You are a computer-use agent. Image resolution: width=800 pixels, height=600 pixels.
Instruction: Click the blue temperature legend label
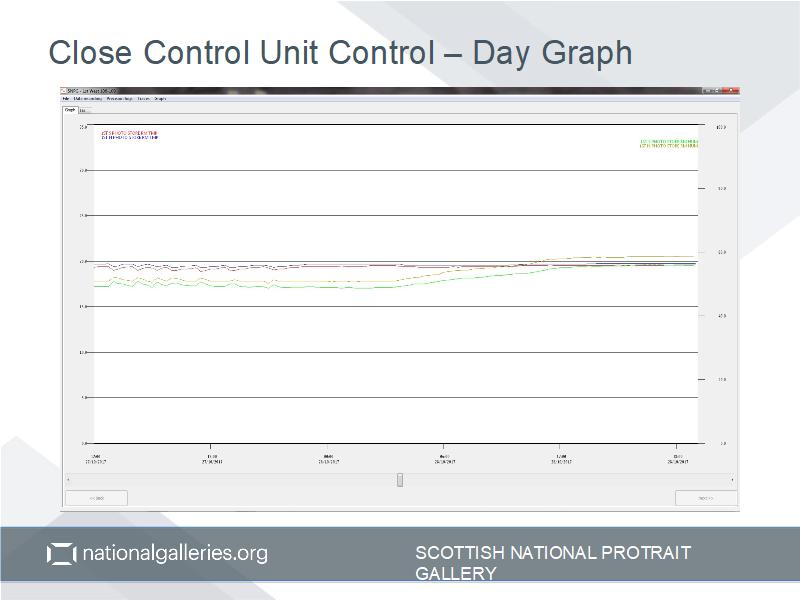(130, 136)
